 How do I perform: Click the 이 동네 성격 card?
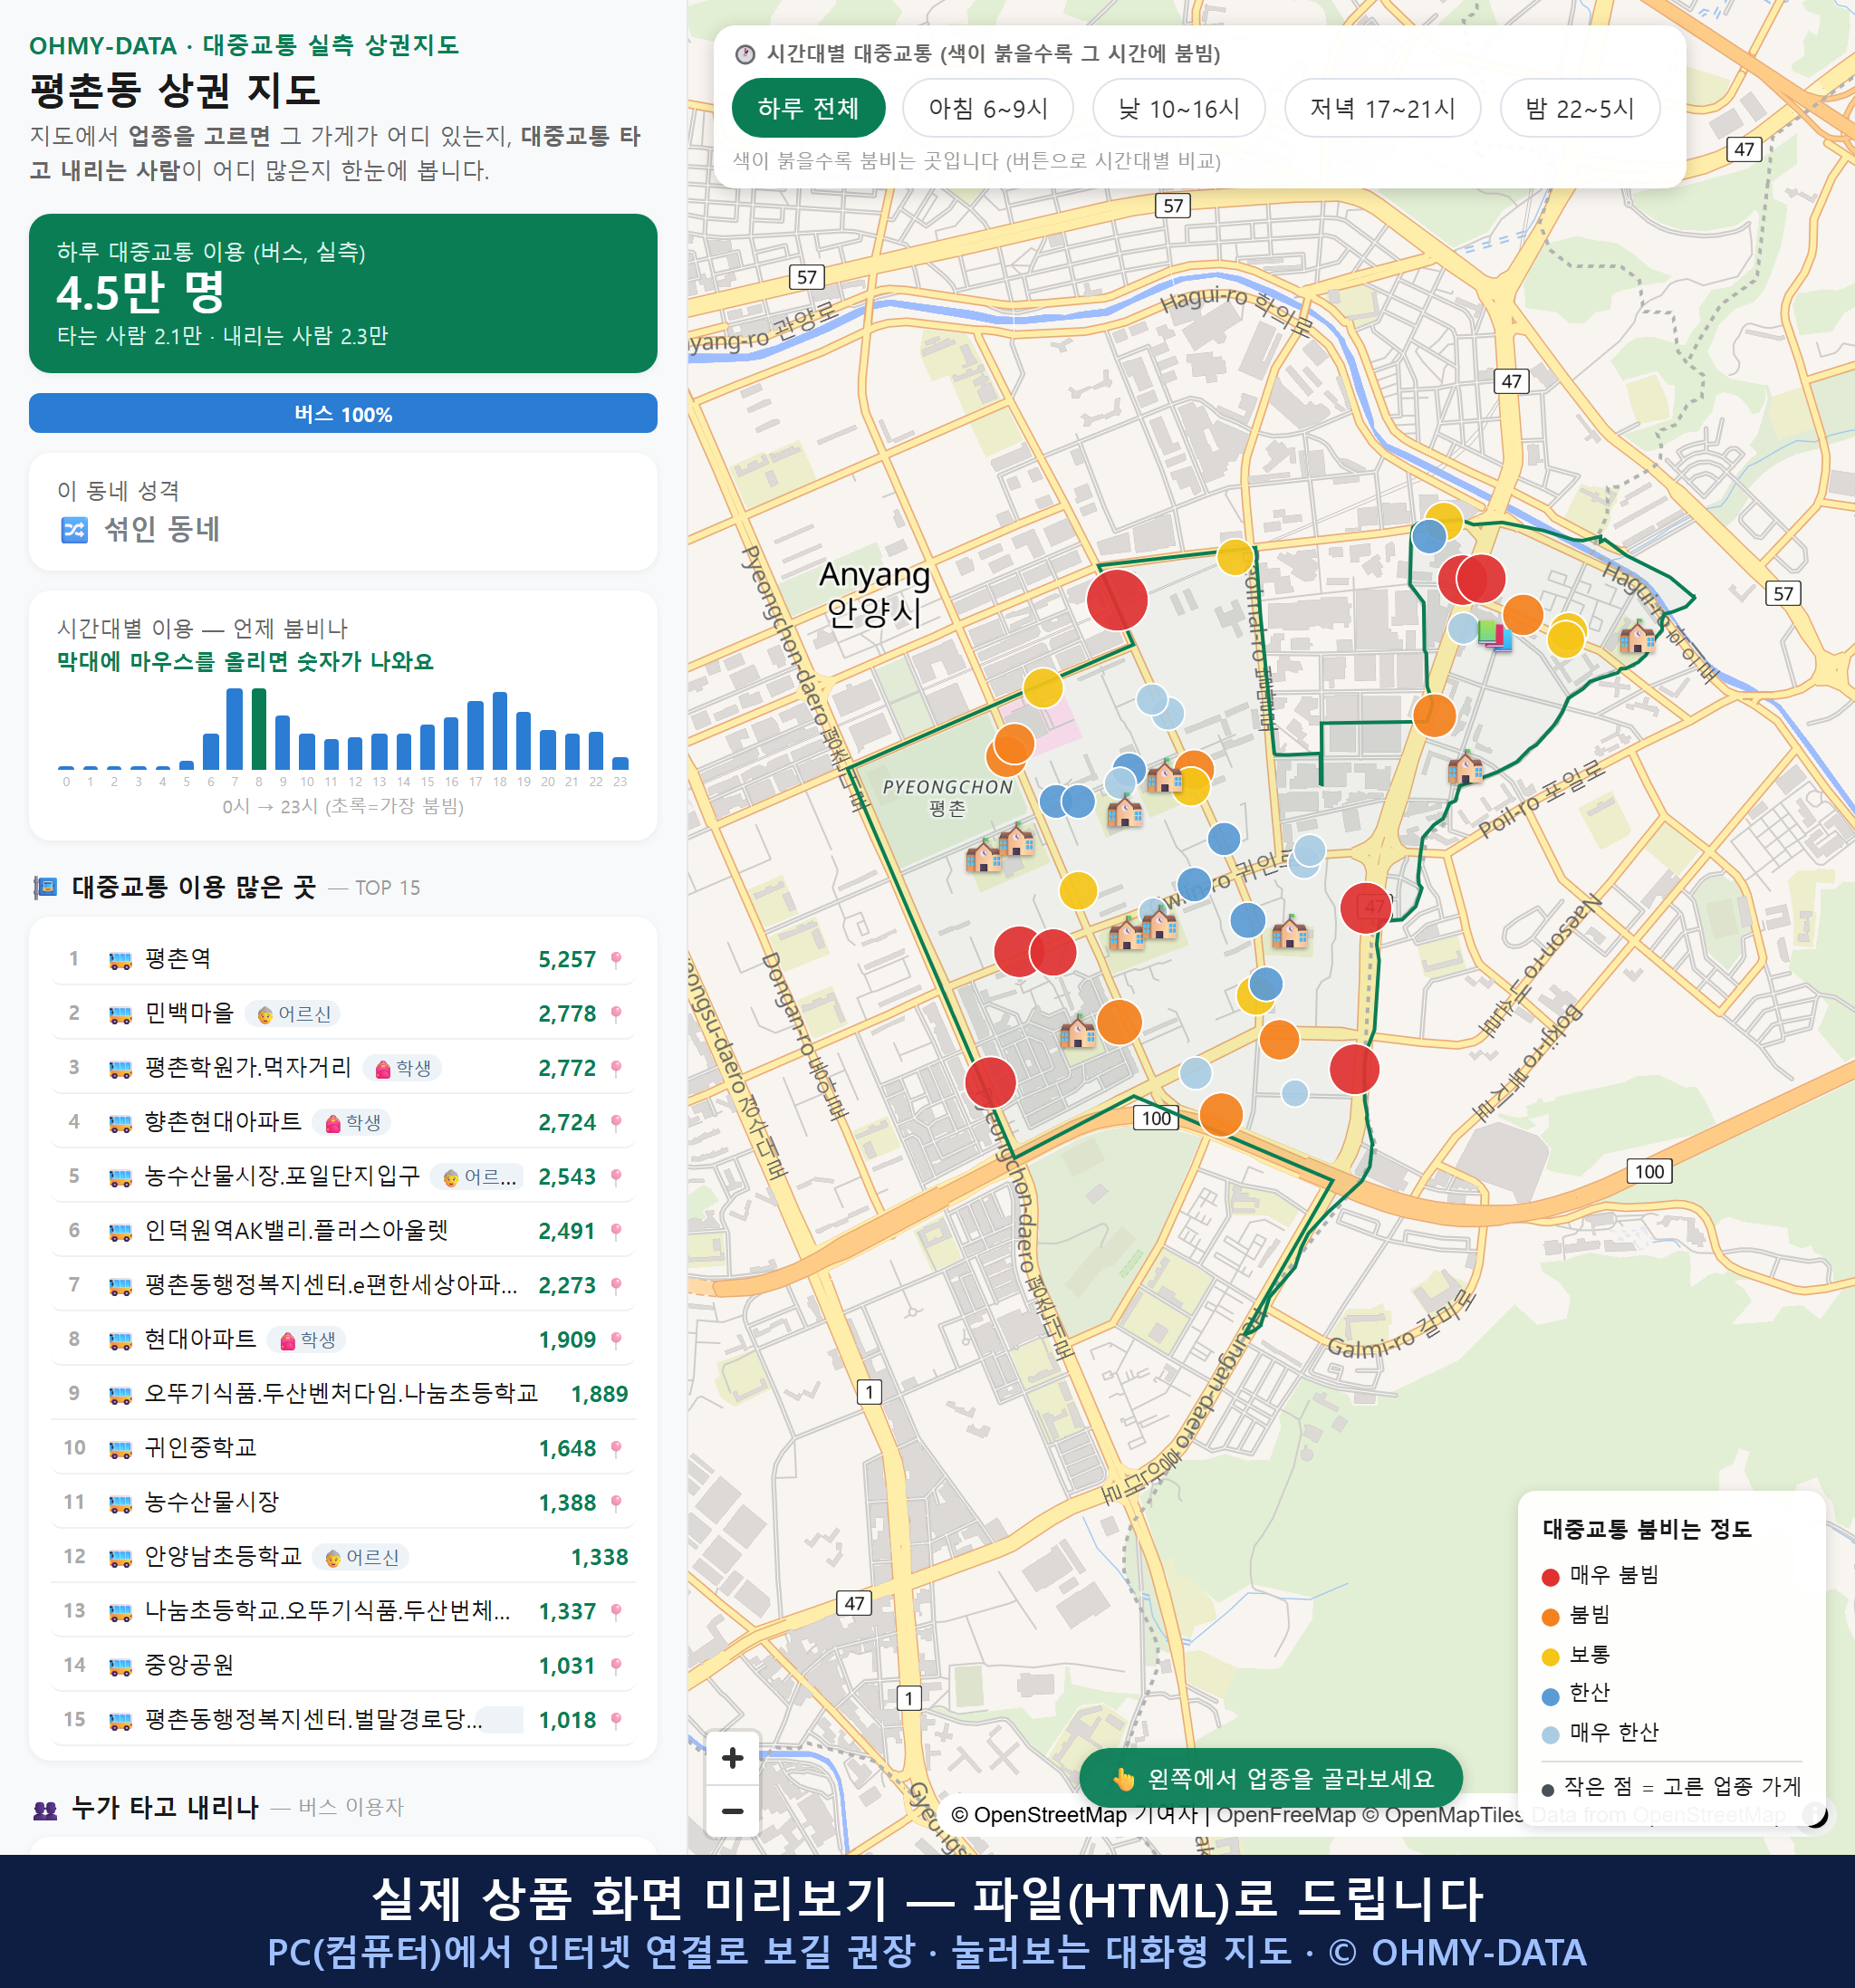pos(343,512)
